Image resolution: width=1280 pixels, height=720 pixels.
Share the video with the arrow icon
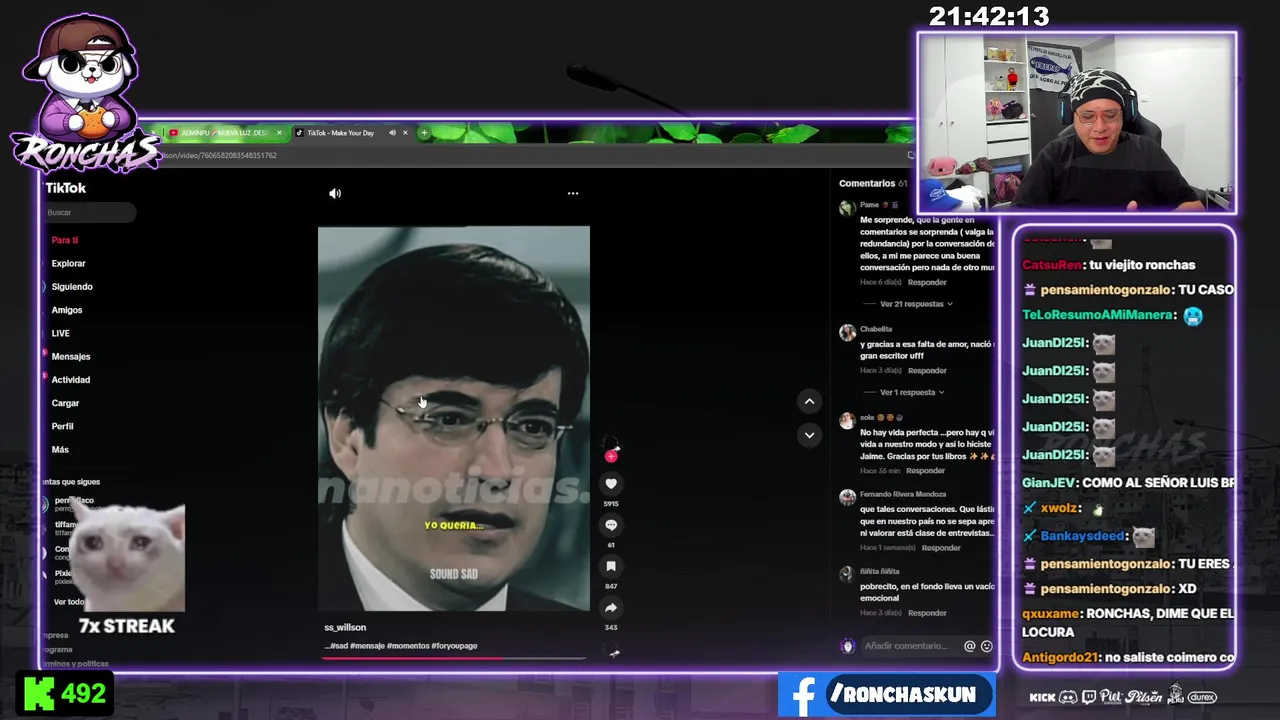(611, 608)
